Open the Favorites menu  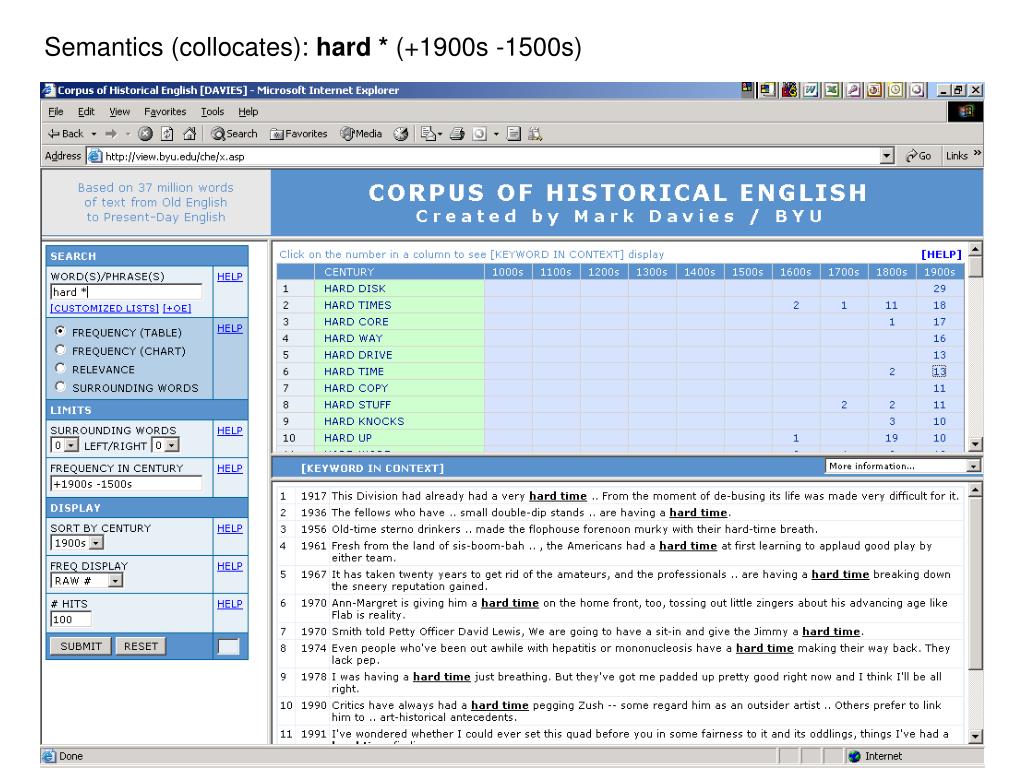(x=165, y=112)
